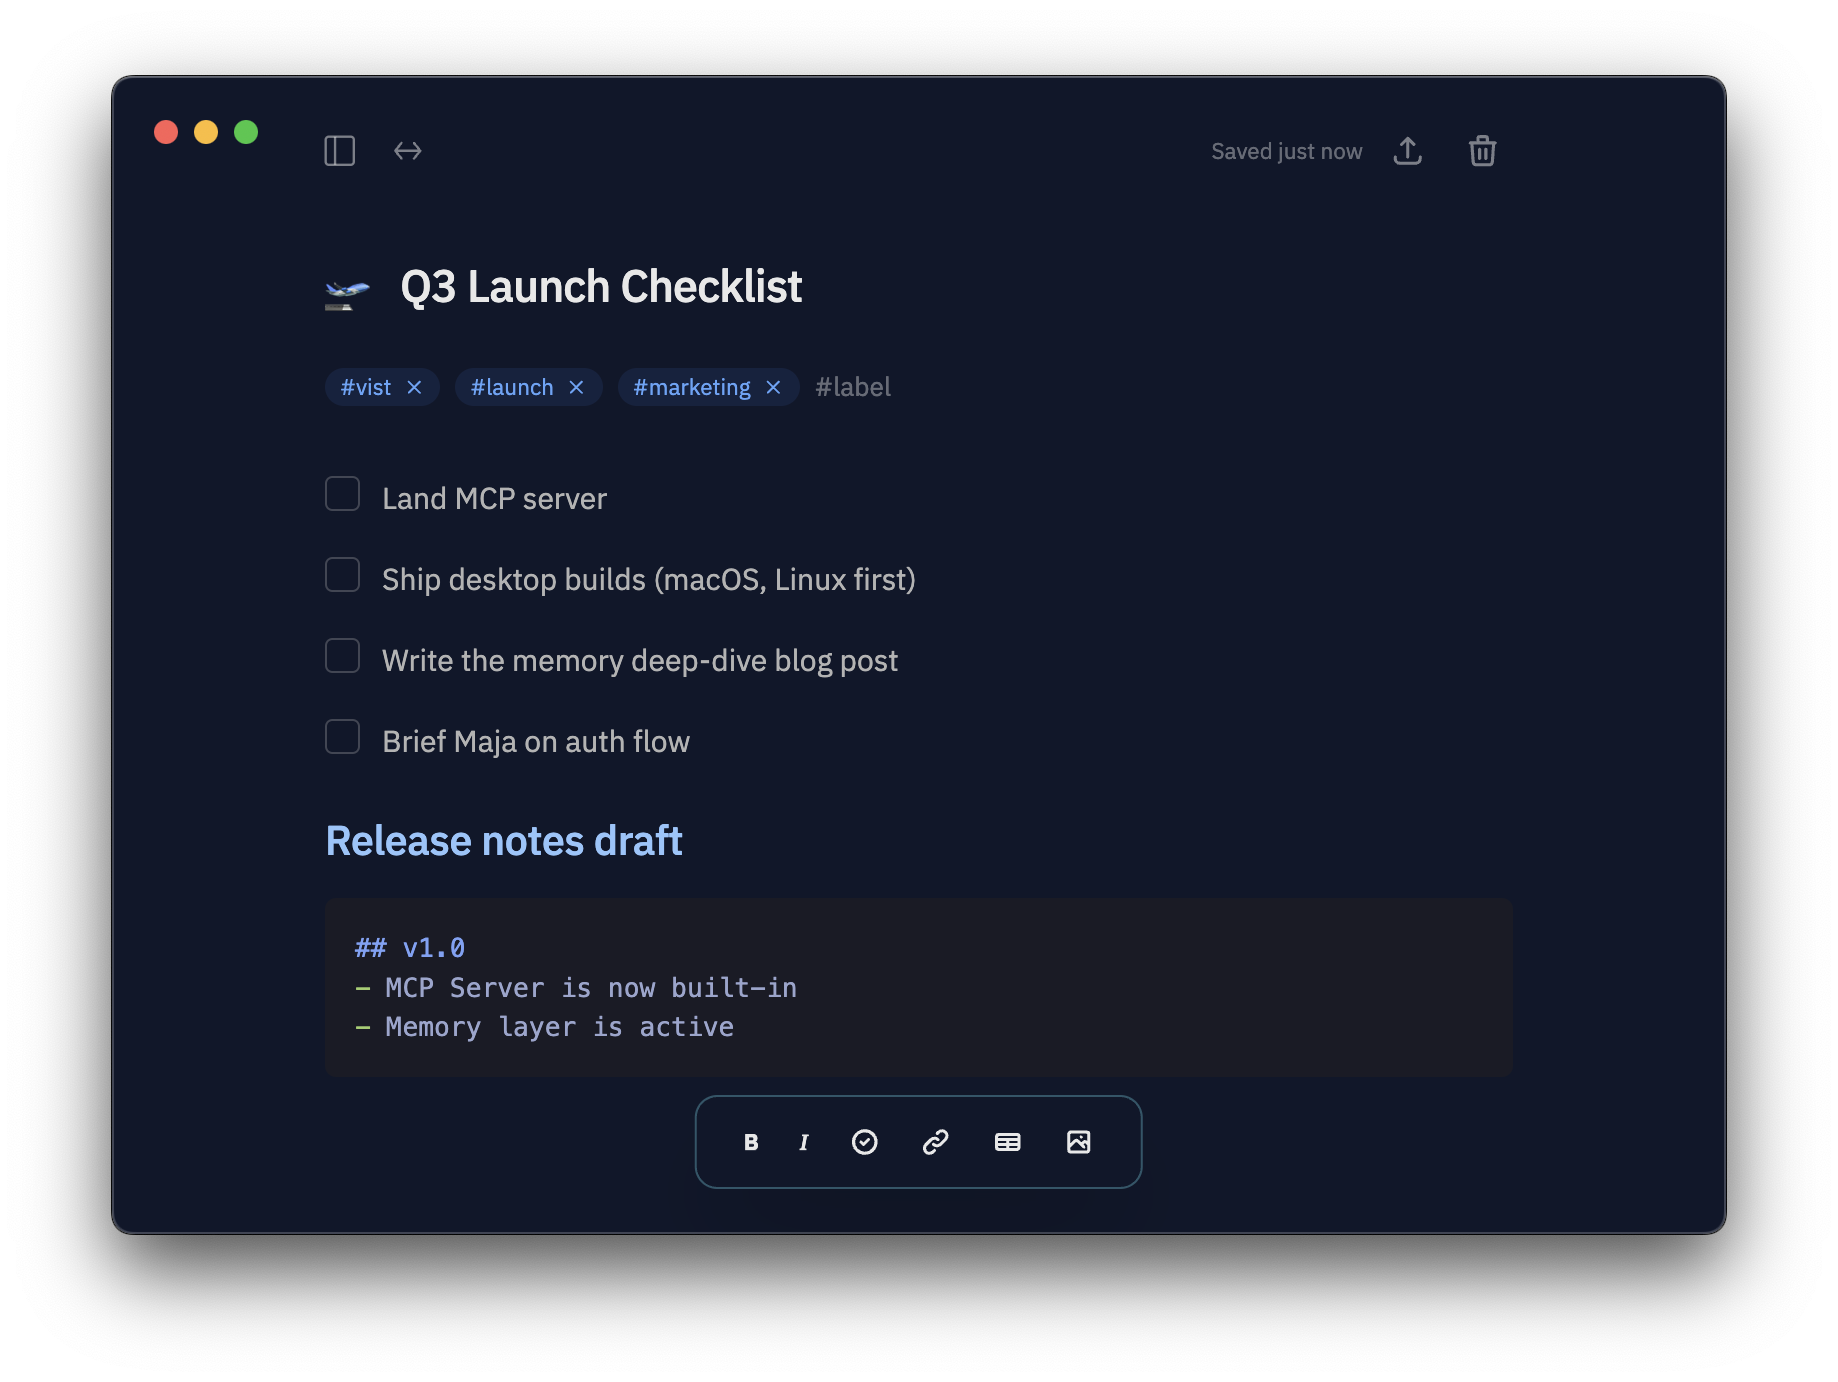Click the 'Q3 Launch Checklist' title
Screen dimensions: 1838x1382
pos(601,287)
